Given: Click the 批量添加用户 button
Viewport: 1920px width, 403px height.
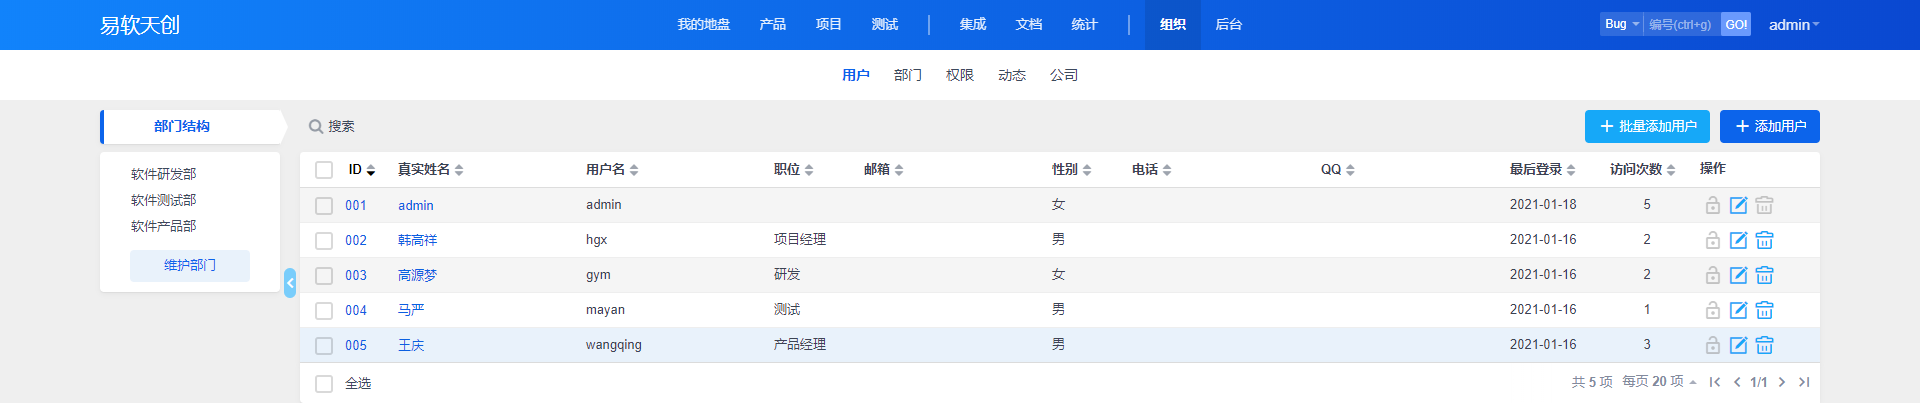Looking at the screenshot, I should click(x=1647, y=127).
